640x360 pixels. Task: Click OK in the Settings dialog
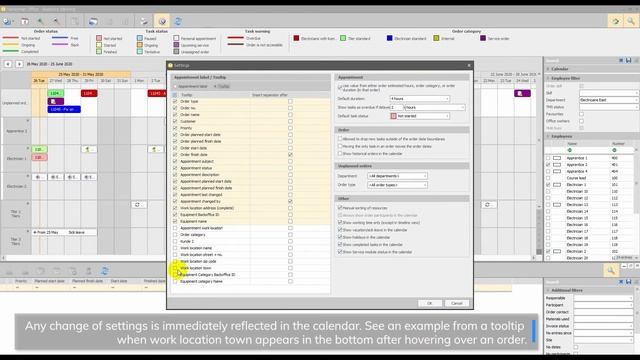430,303
